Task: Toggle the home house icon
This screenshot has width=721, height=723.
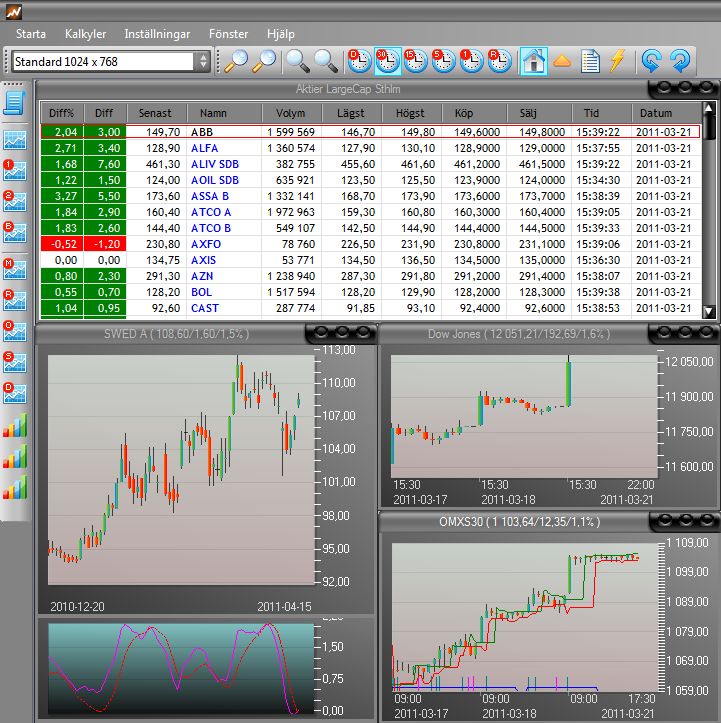Action: click(x=534, y=61)
